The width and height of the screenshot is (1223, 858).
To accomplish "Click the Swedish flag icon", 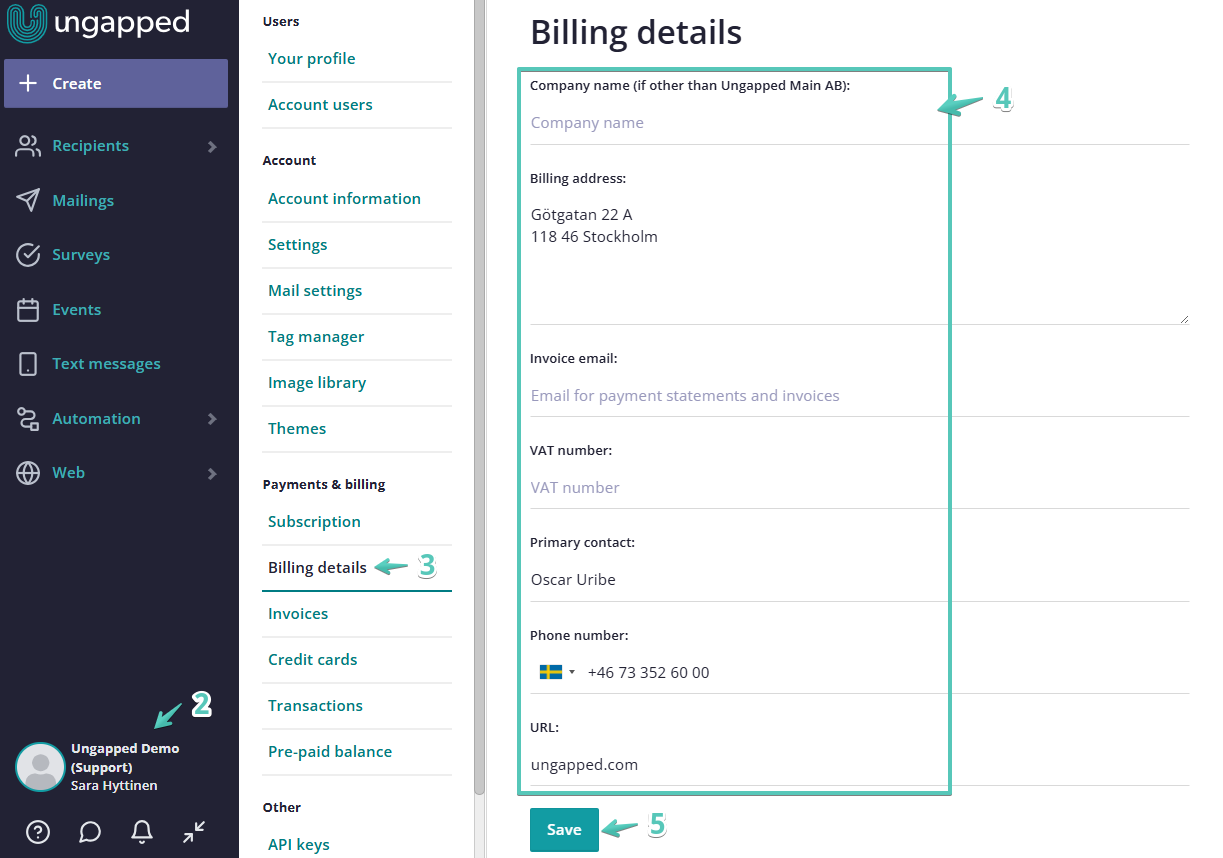I will [551, 672].
